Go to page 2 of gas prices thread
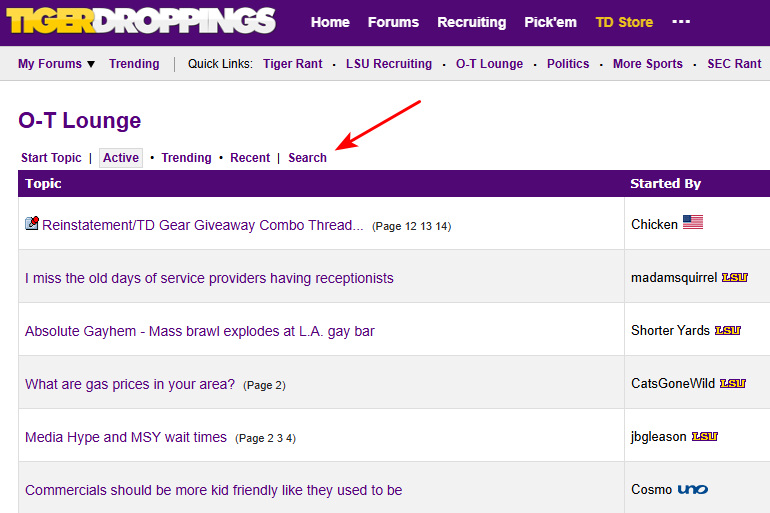 tap(279, 385)
